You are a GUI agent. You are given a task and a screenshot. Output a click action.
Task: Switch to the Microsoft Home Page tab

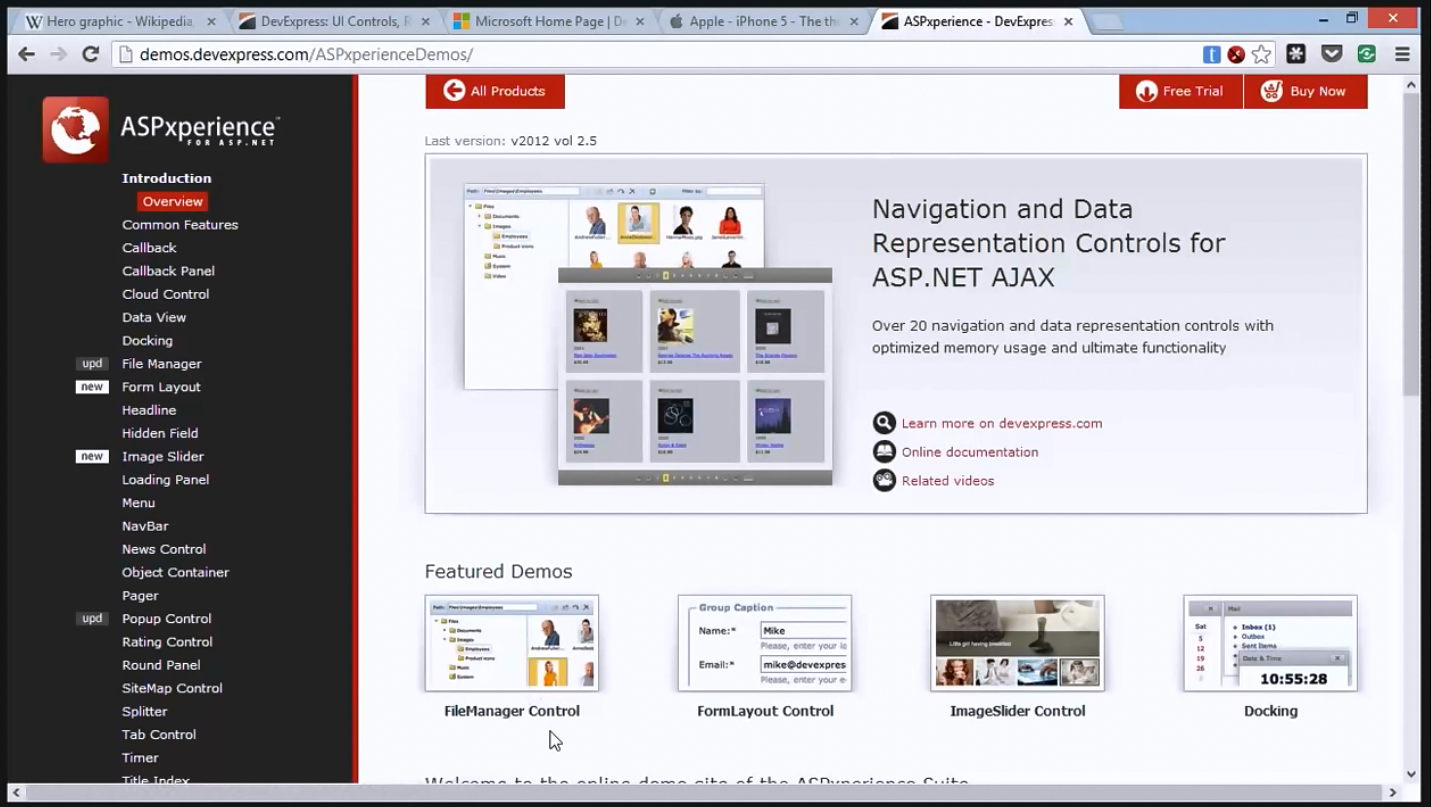click(549, 21)
